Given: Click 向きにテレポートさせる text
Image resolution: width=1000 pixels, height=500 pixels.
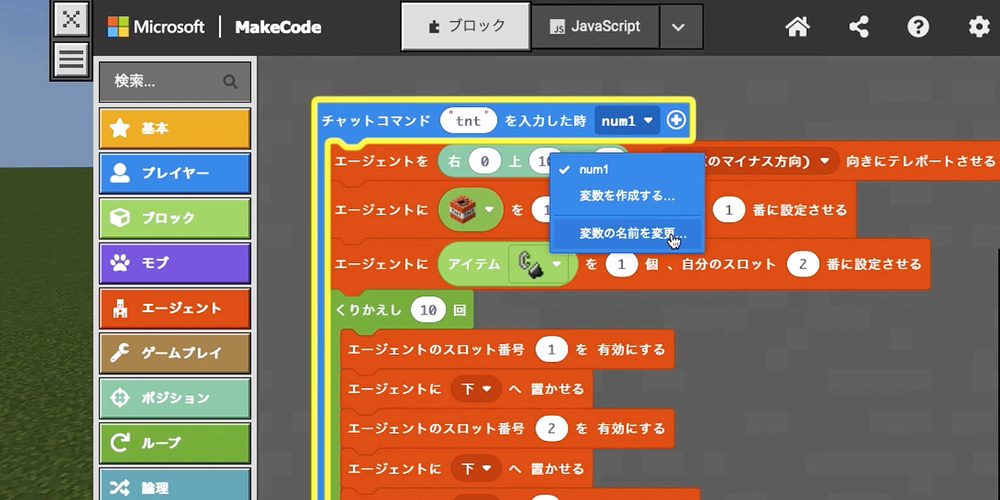Looking at the screenshot, I should 920,161.
